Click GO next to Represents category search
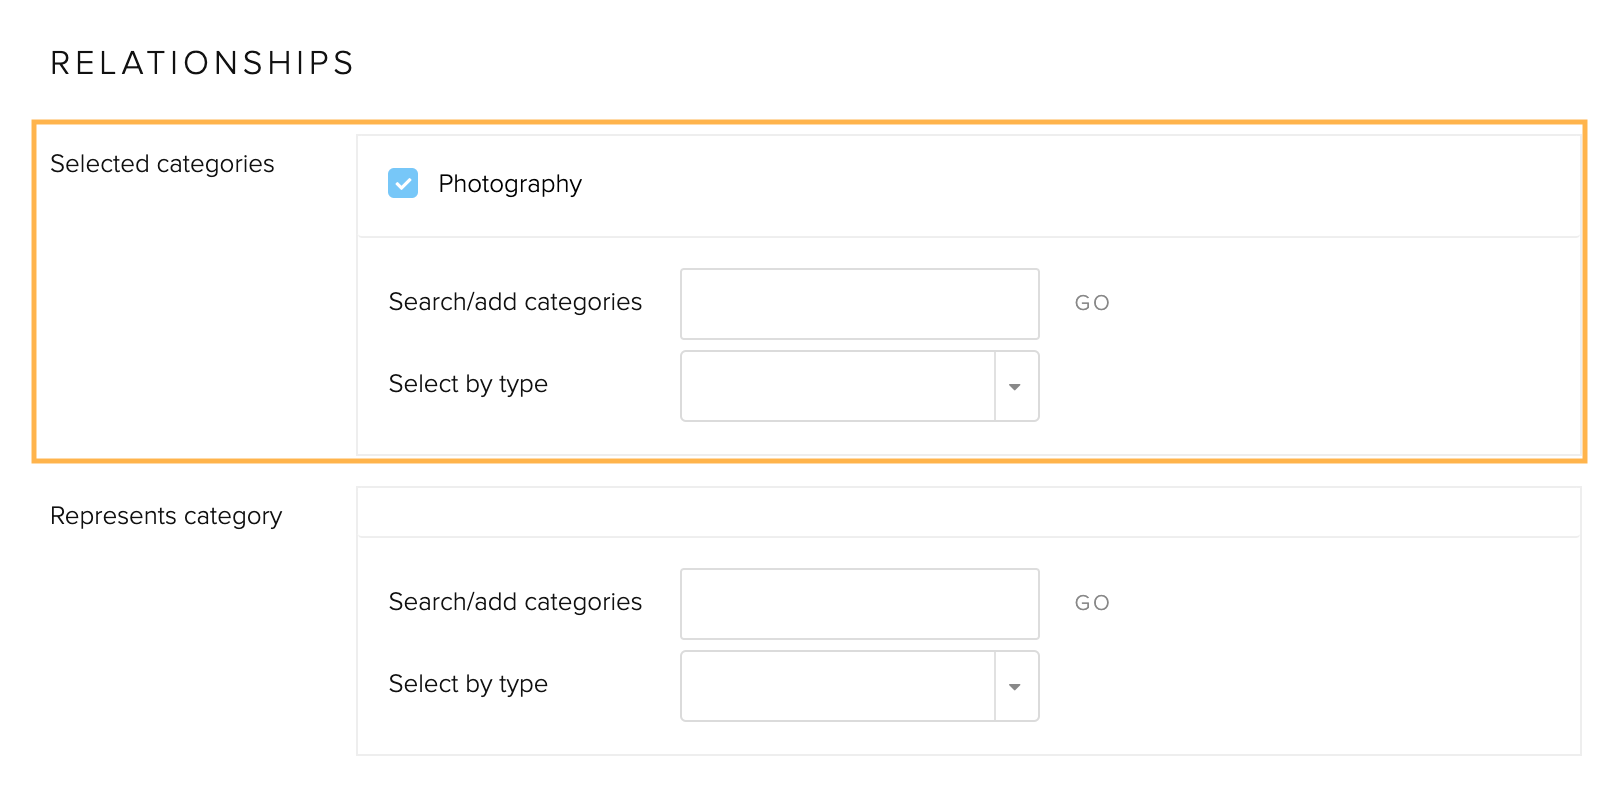Viewport: 1614px width, 802px height. click(1092, 603)
